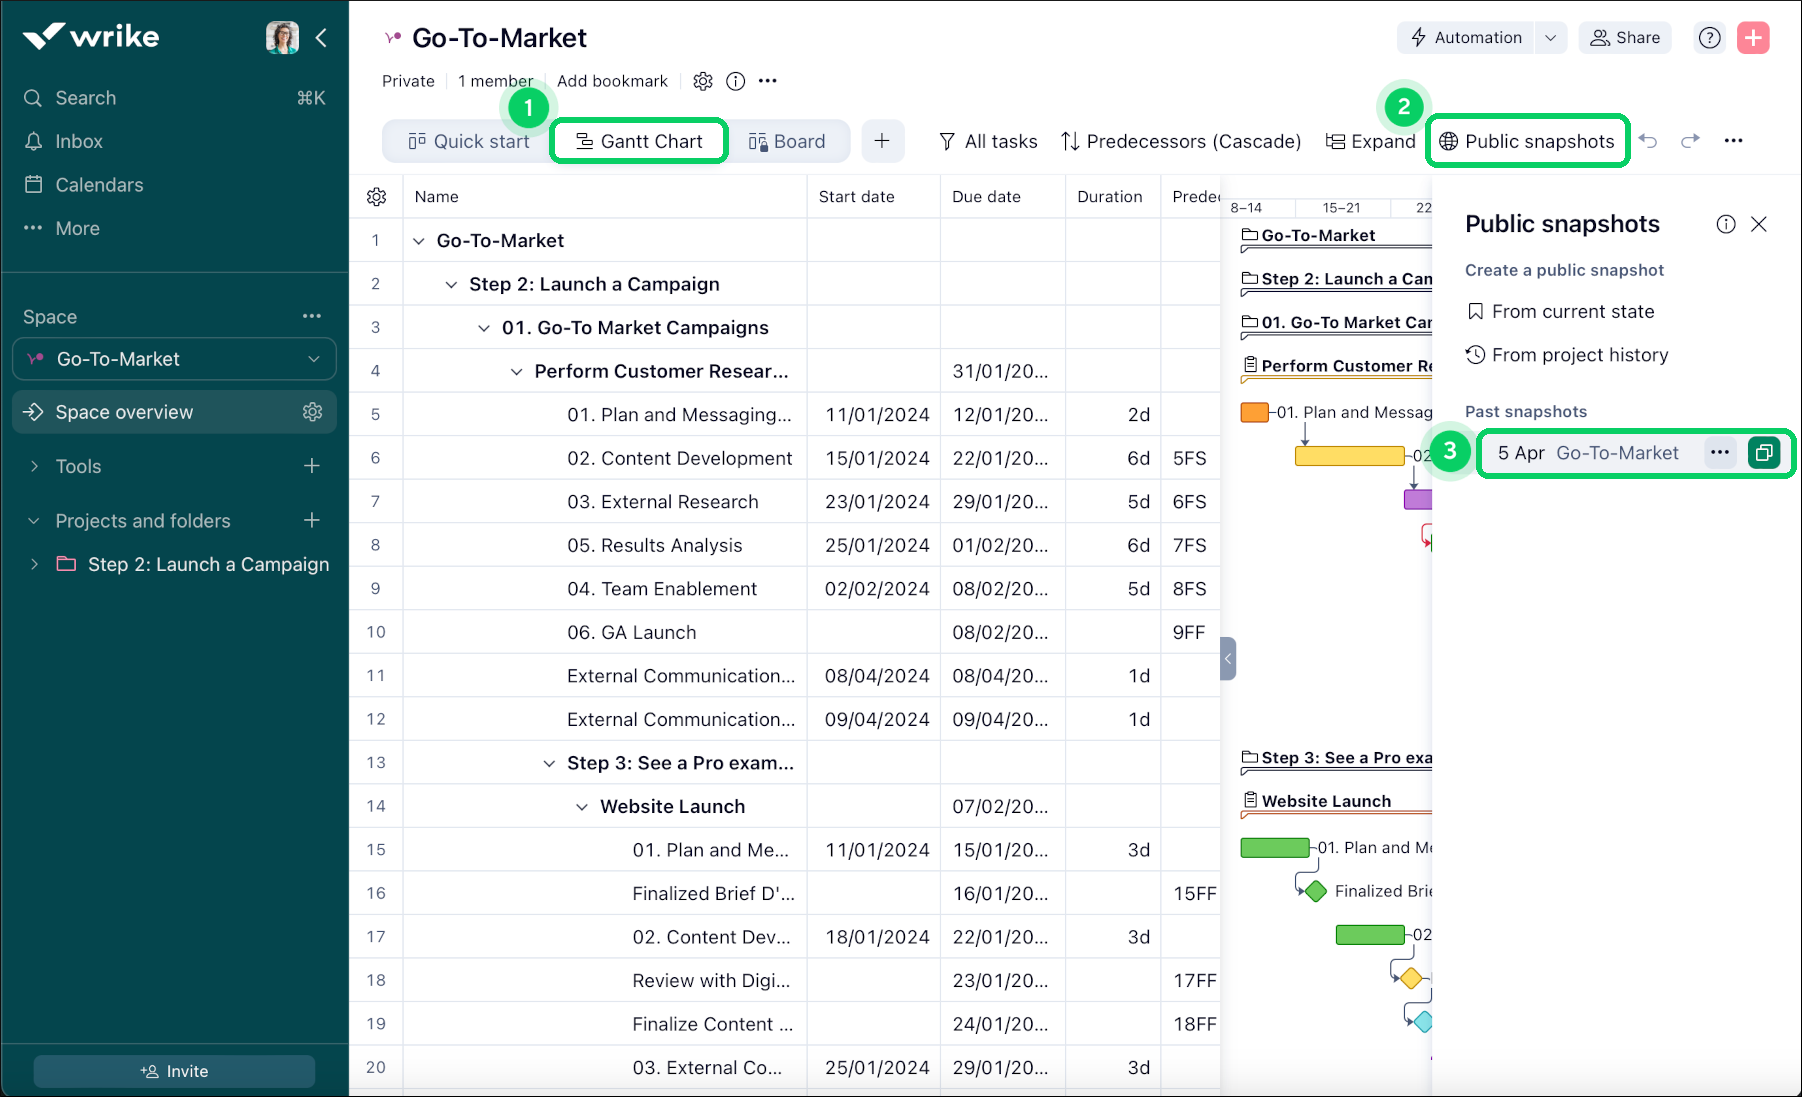This screenshot has width=1802, height=1097.
Task: Open the Go-To-Market space dropdown
Action: coord(314,359)
